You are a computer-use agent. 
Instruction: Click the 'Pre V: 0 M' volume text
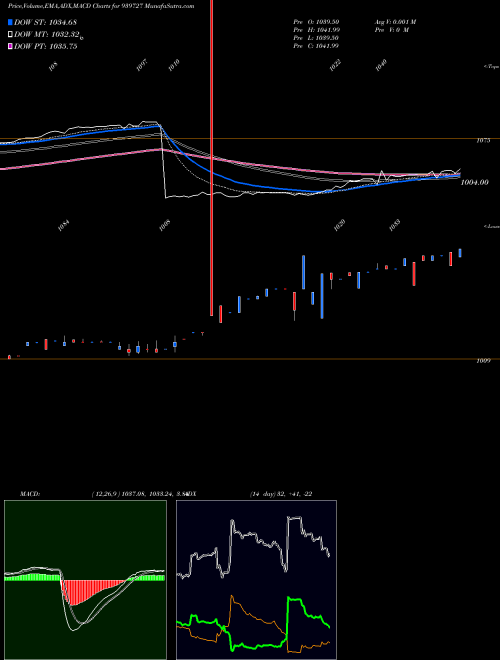pos(391,30)
